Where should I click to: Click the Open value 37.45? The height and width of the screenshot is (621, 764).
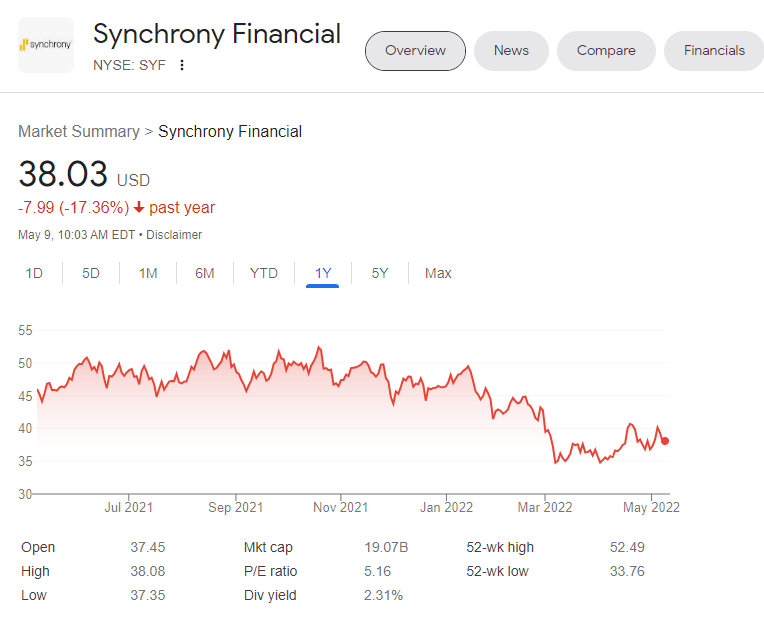tap(148, 547)
